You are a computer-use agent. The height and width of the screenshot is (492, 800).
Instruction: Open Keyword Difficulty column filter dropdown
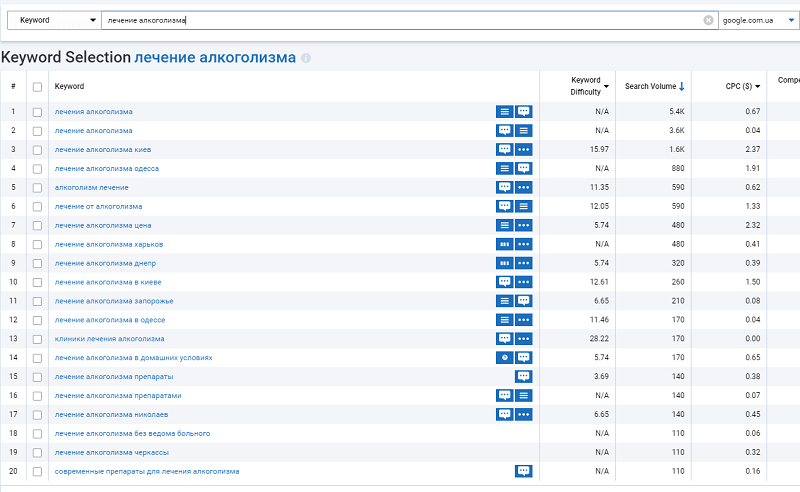tap(606, 86)
